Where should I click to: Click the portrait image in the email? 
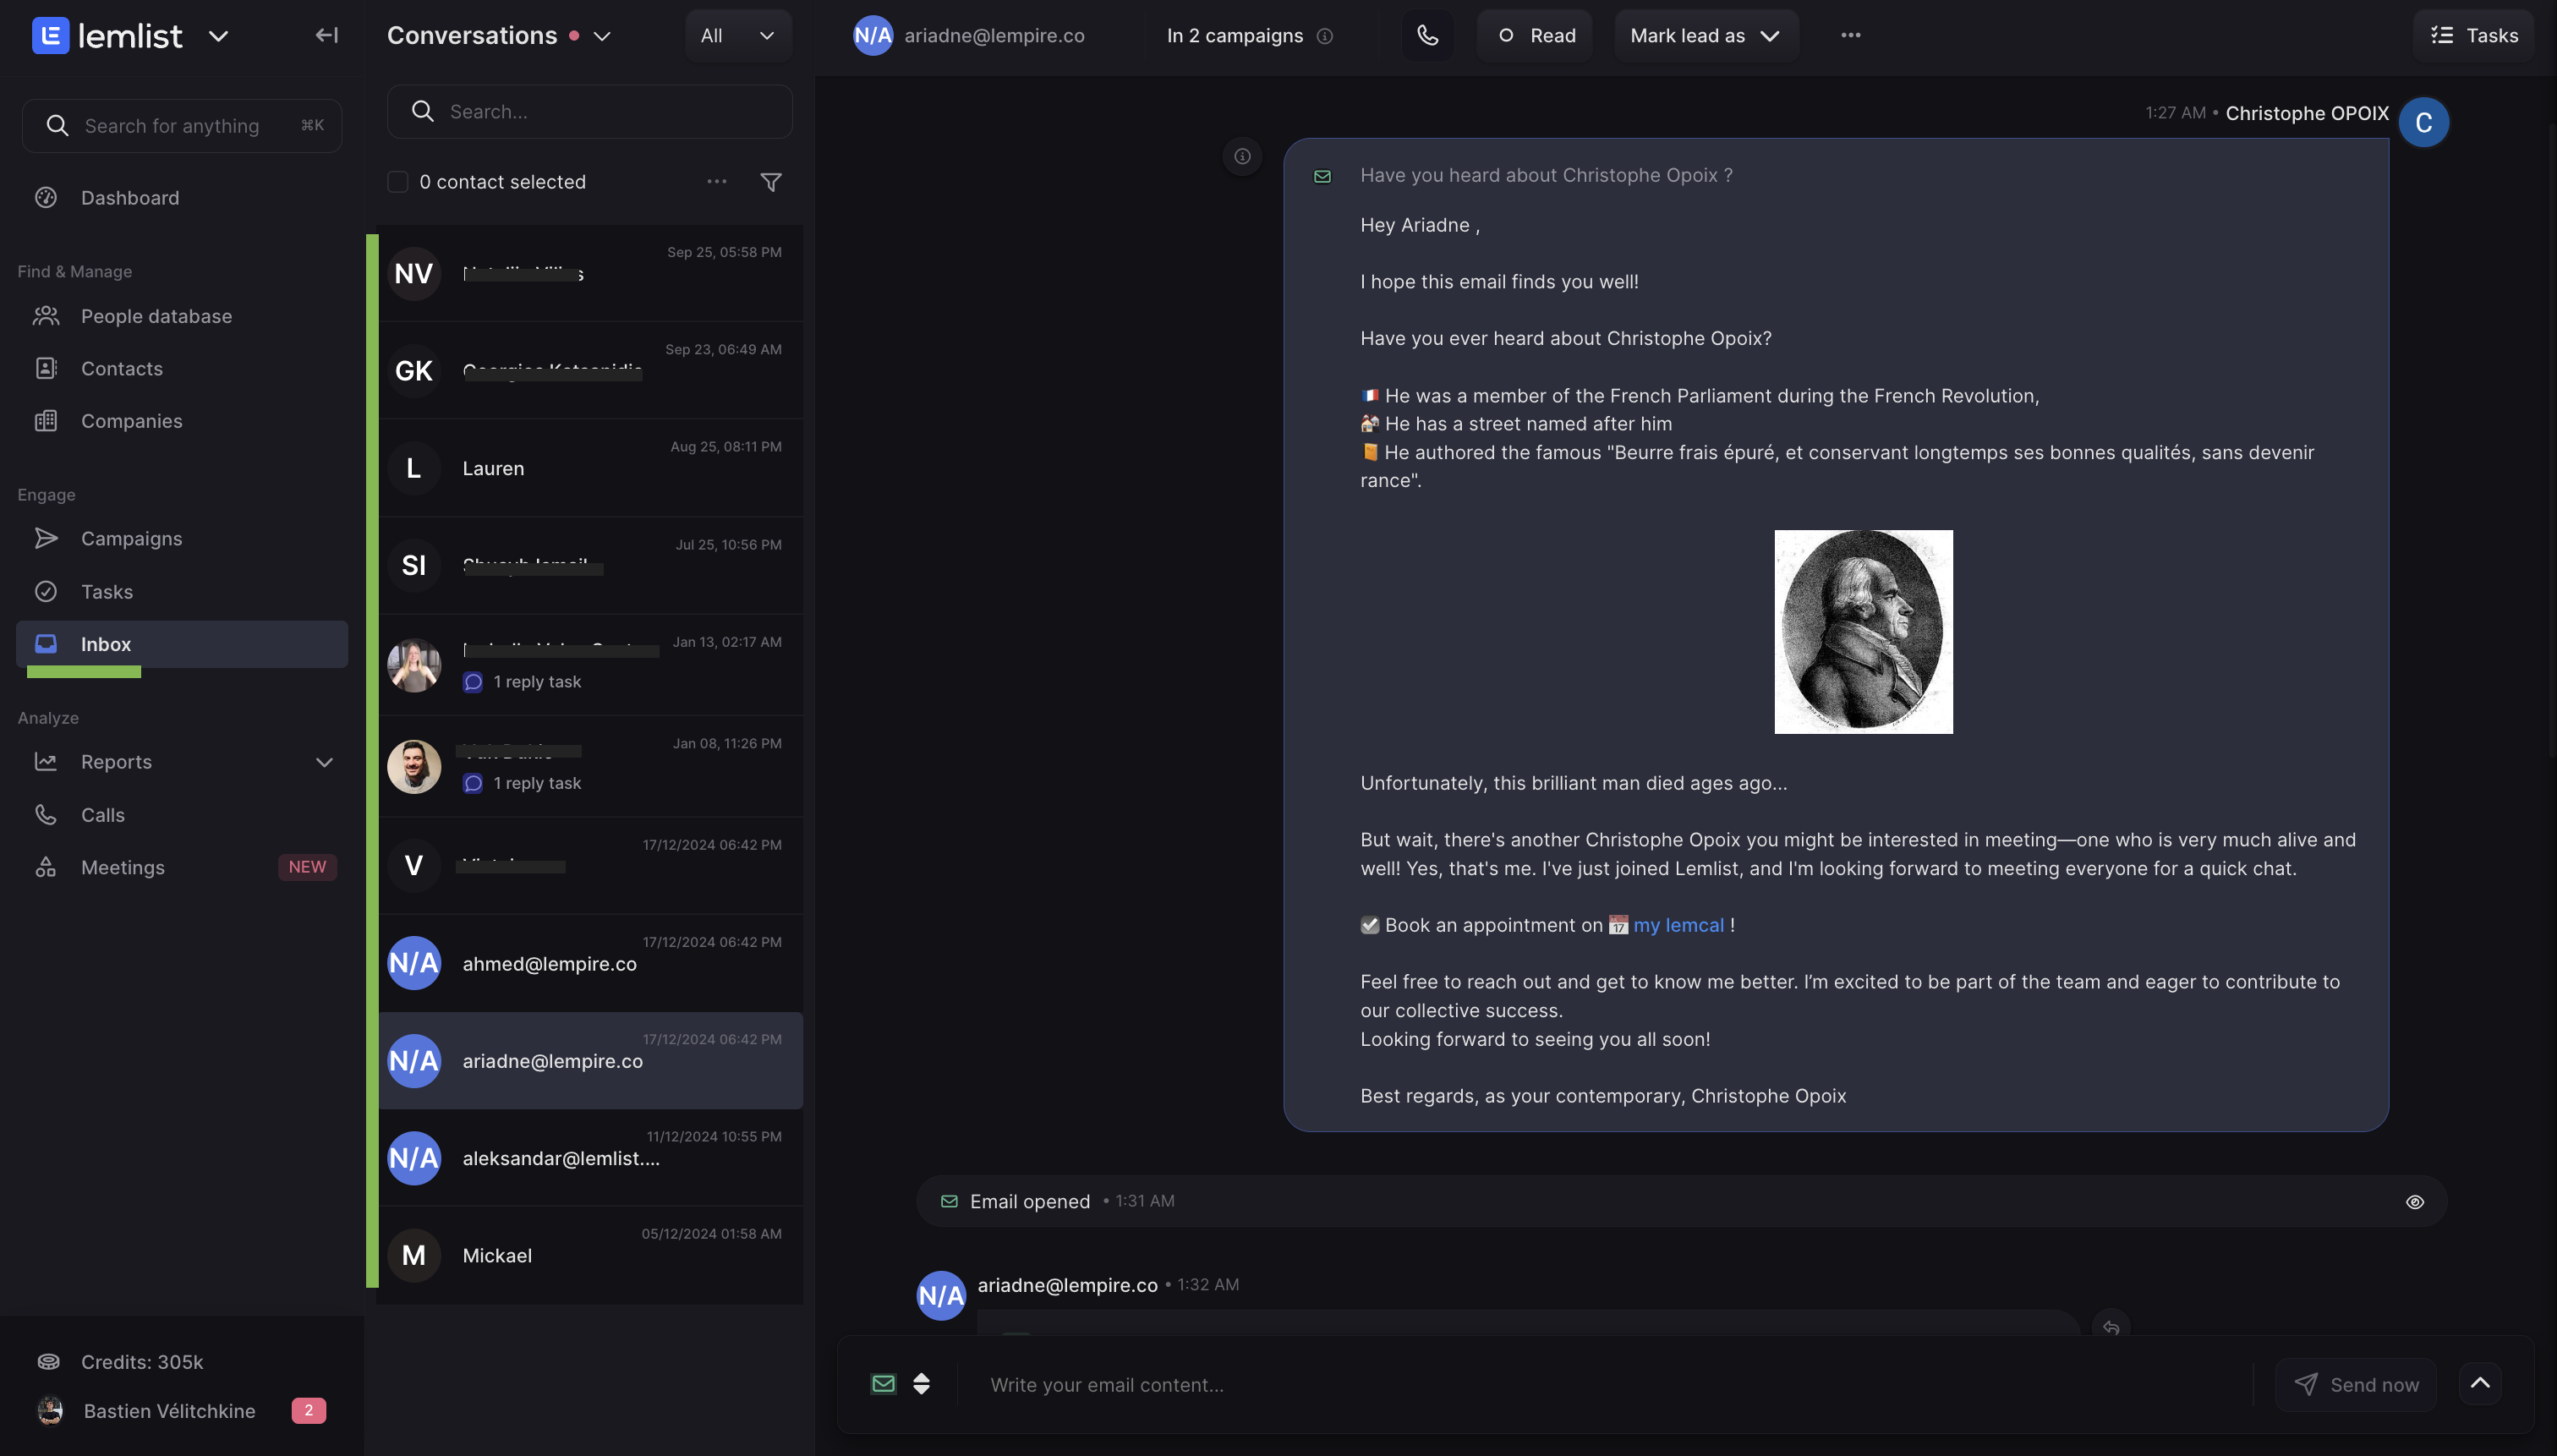click(1863, 632)
